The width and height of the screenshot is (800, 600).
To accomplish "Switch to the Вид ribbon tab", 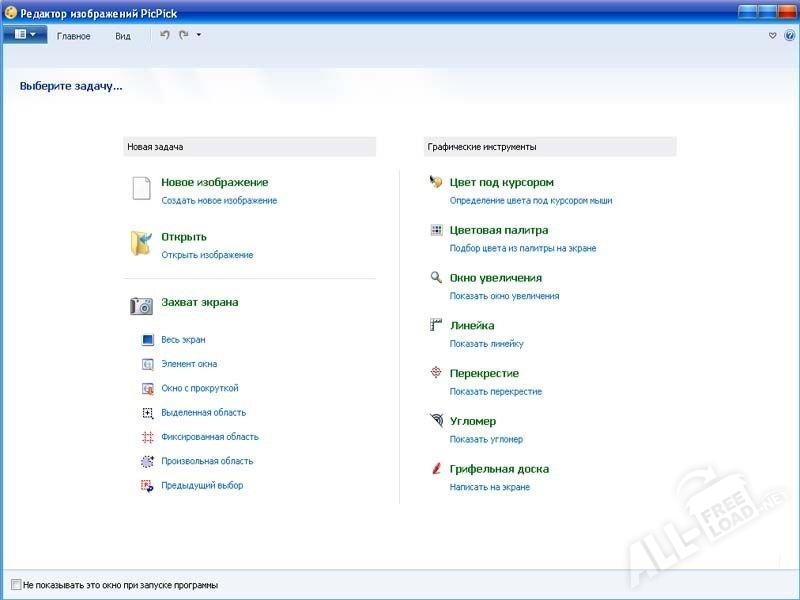I will (x=123, y=36).
